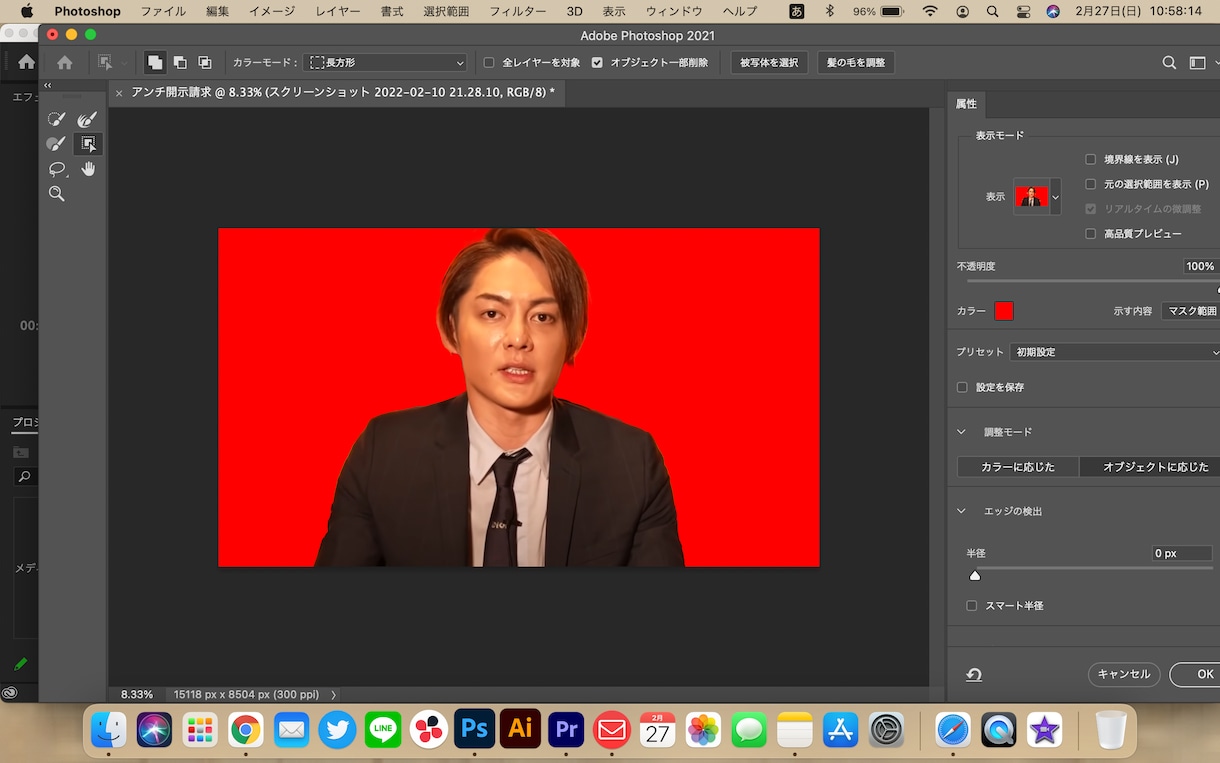Open the ウィンドウ menu

click(x=674, y=11)
